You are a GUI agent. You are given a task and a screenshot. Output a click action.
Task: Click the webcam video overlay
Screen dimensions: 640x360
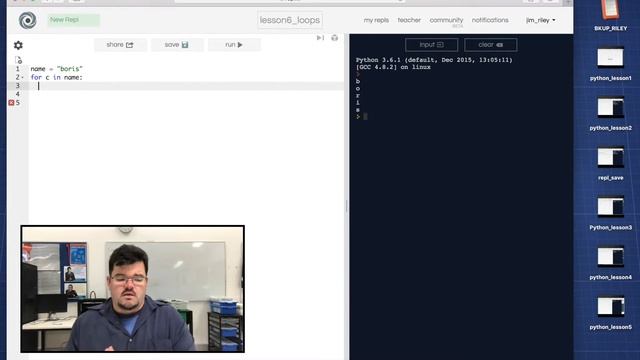tap(133, 289)
